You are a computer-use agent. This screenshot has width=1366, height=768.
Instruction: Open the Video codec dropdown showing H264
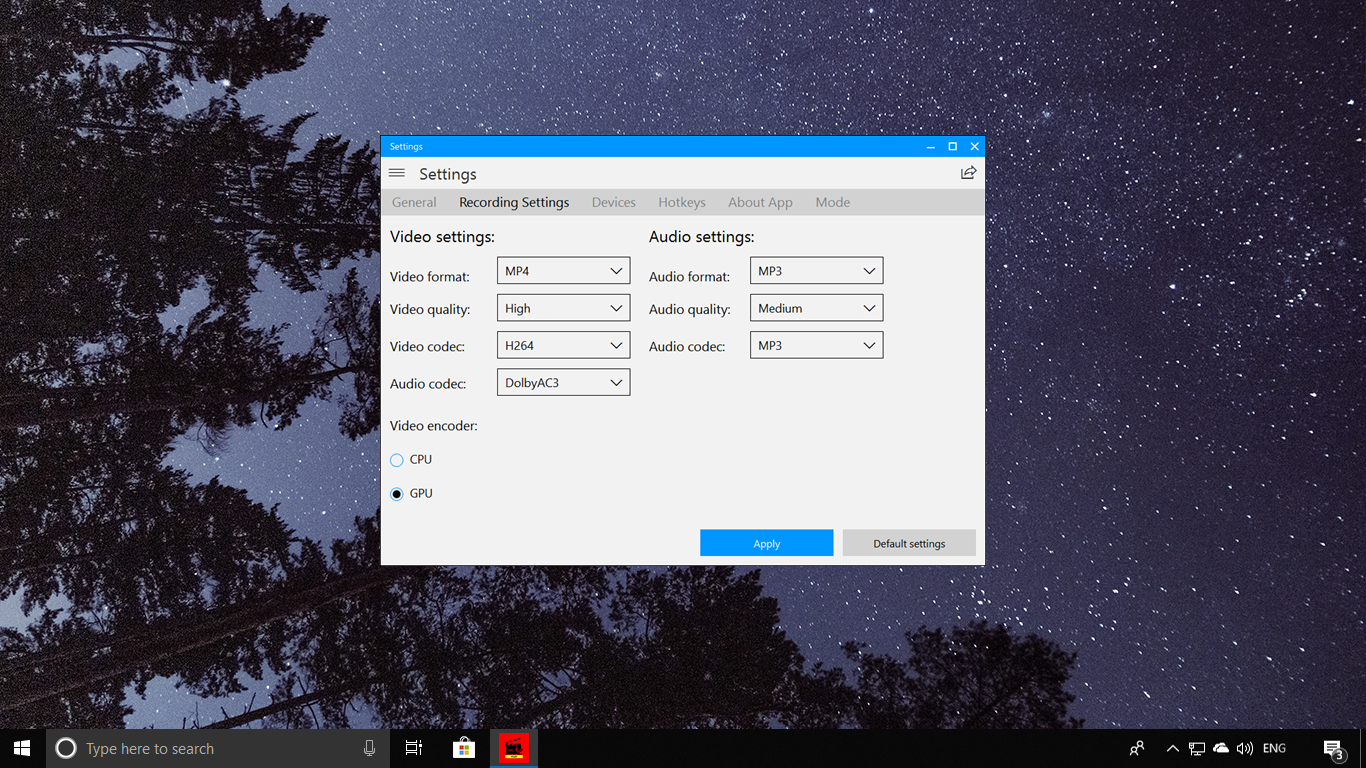click(x=563, y=344)
